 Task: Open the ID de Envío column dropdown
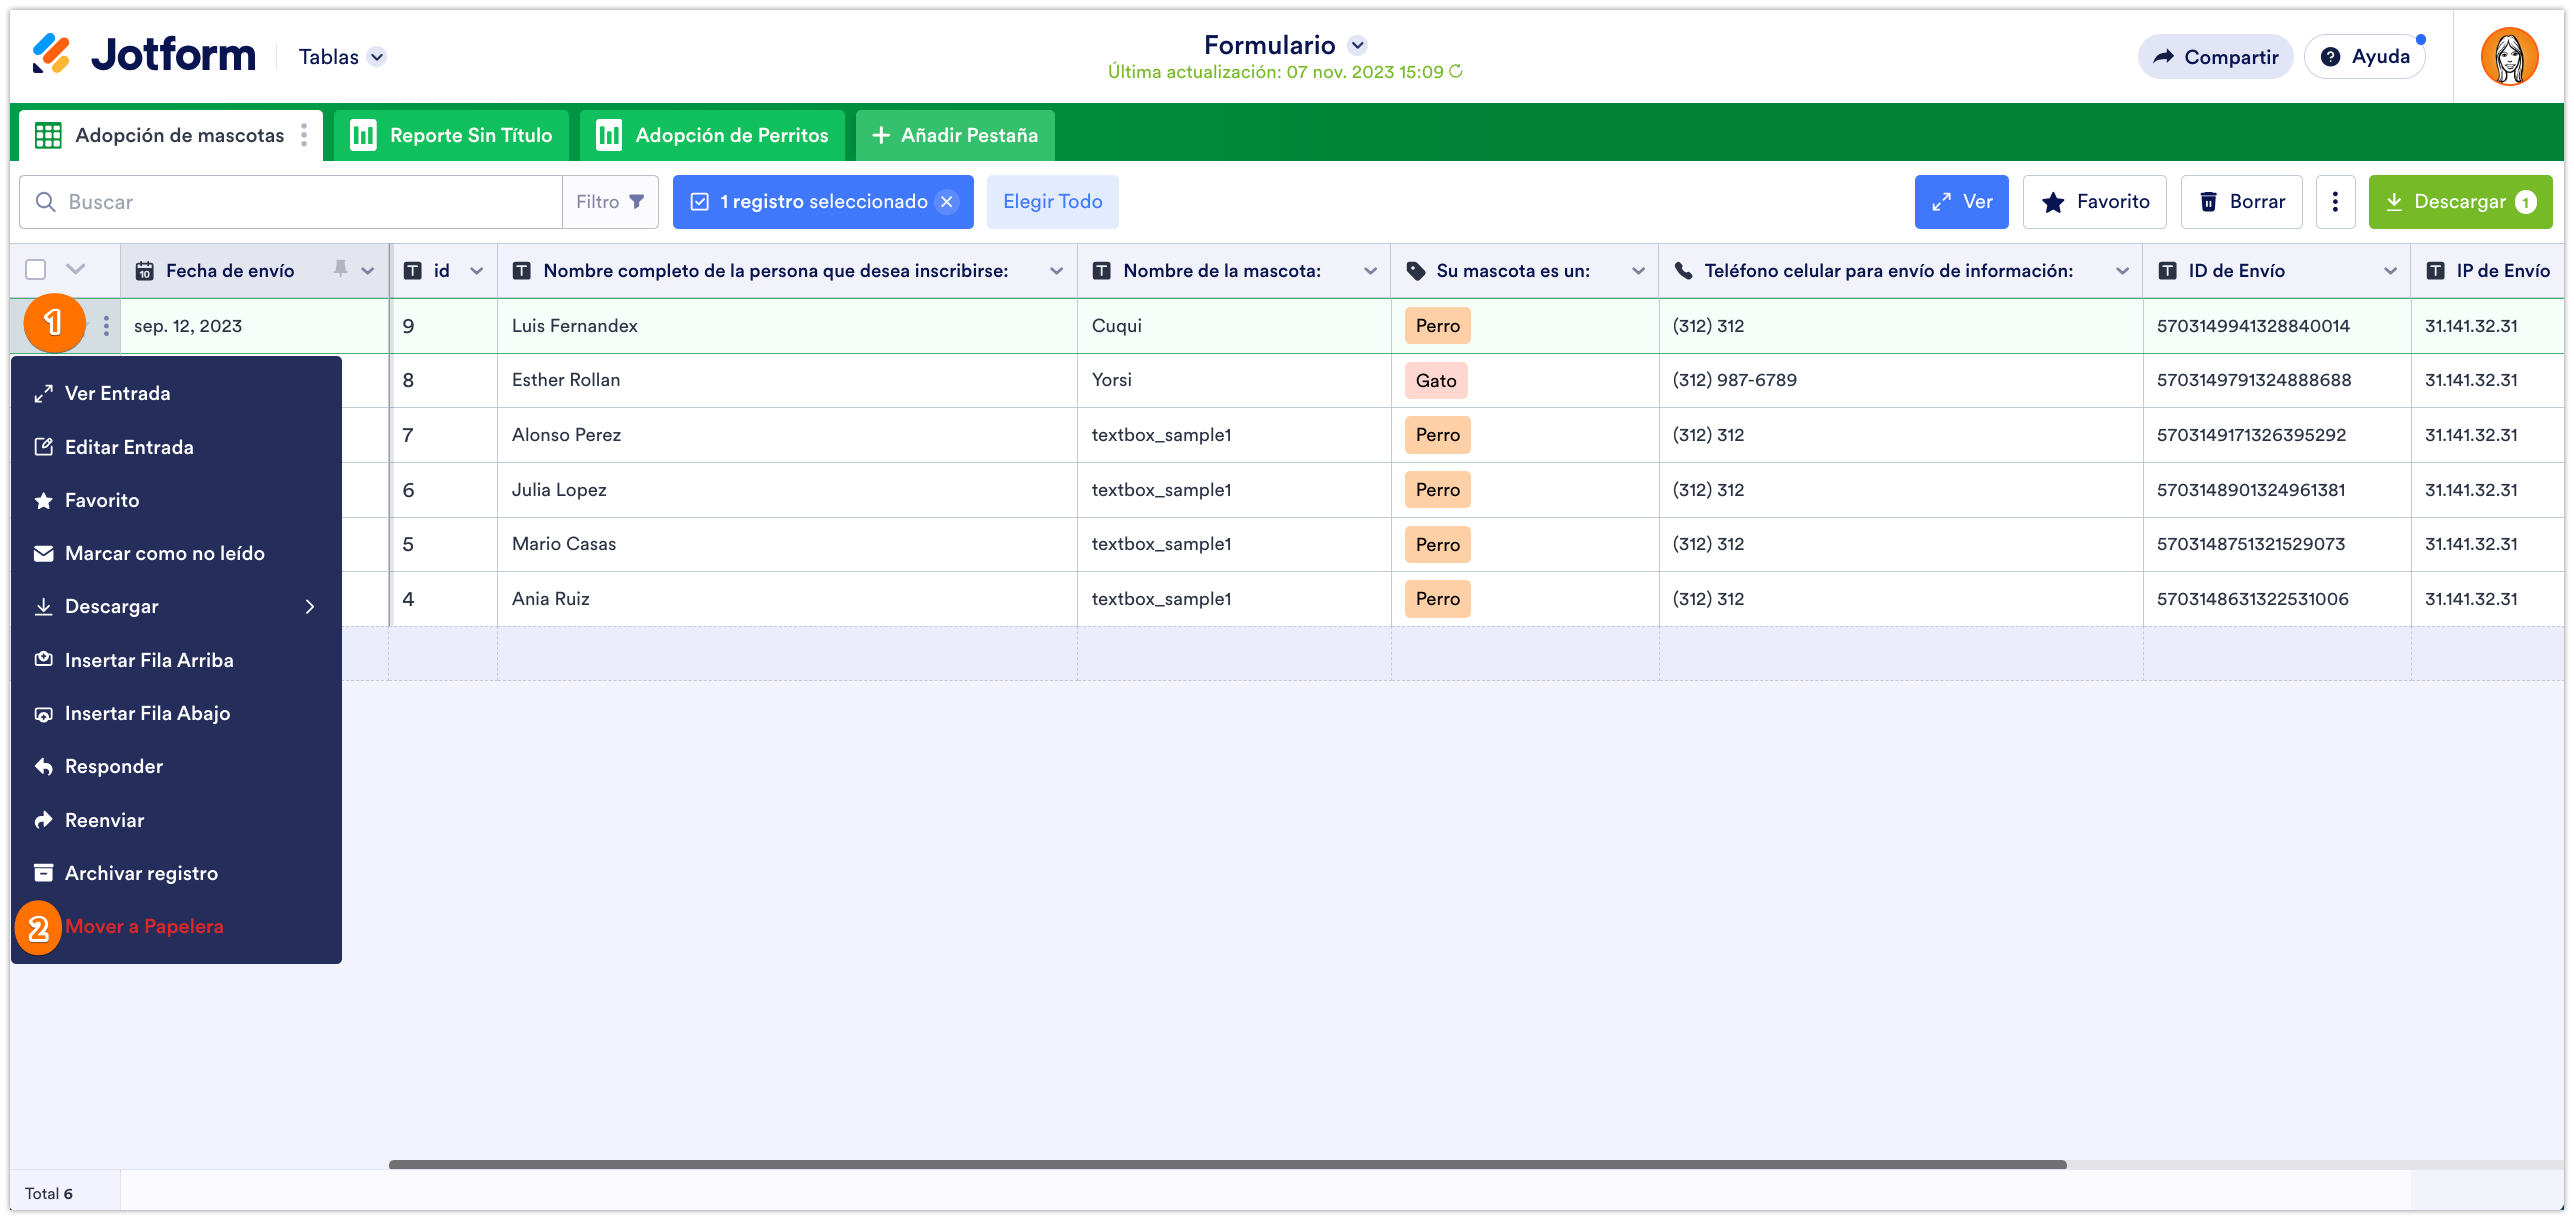pos(2390,271)
